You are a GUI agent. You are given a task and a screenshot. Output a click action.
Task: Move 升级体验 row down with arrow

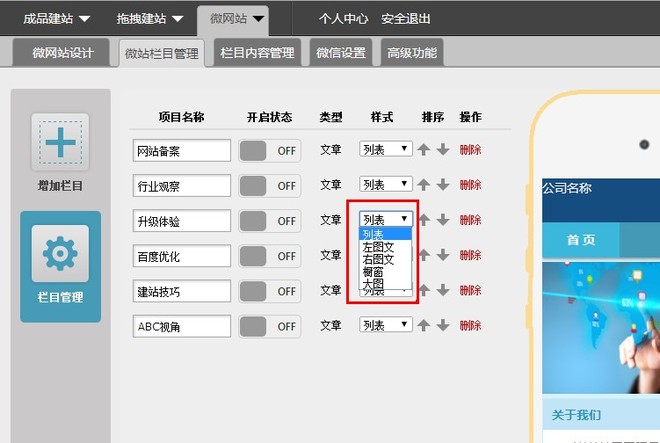pyautogui.click(x=442, y=220)
